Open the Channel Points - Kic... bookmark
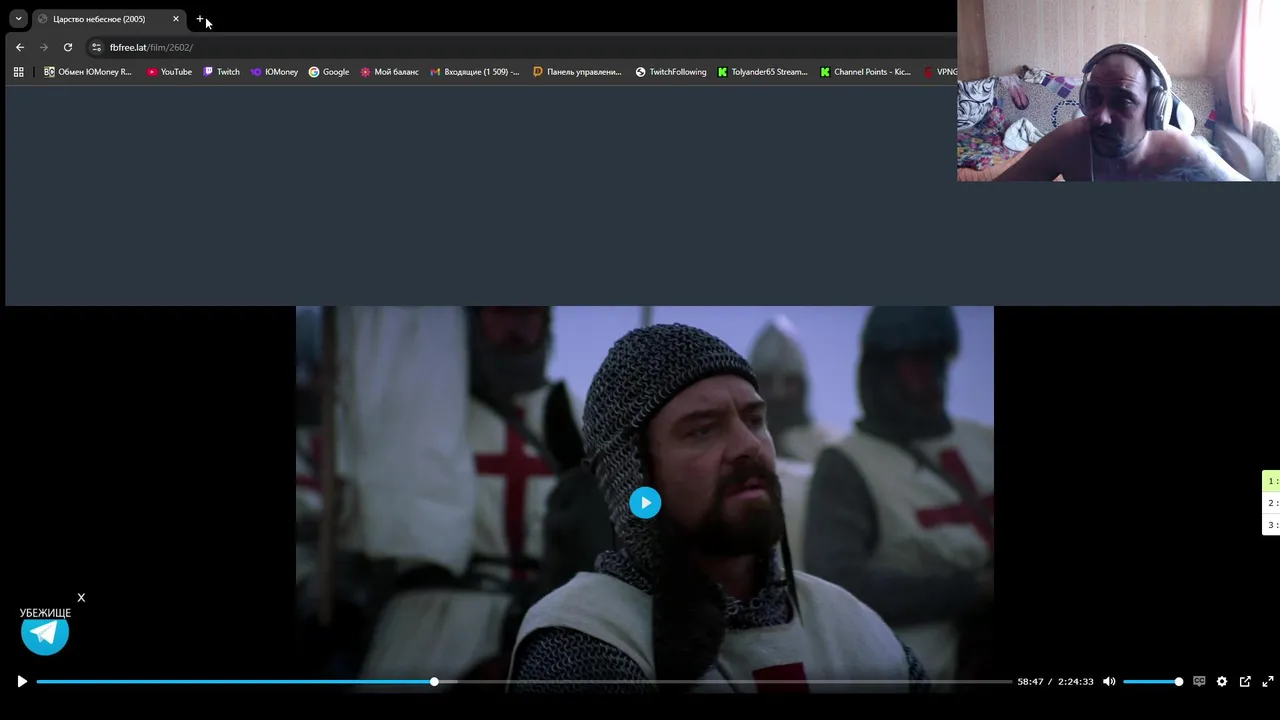Viewport: 1280px width, 720px height. coord(865,72)
